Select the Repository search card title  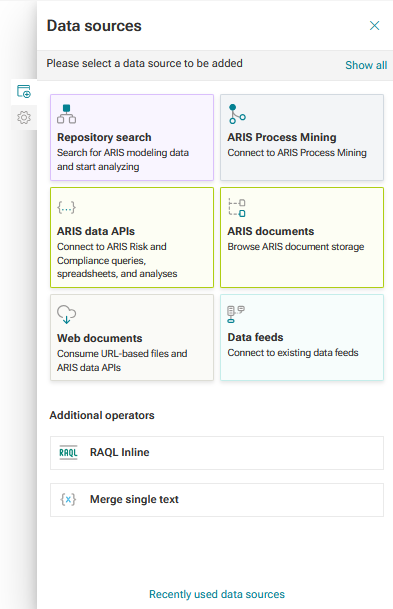click(104, 137)
